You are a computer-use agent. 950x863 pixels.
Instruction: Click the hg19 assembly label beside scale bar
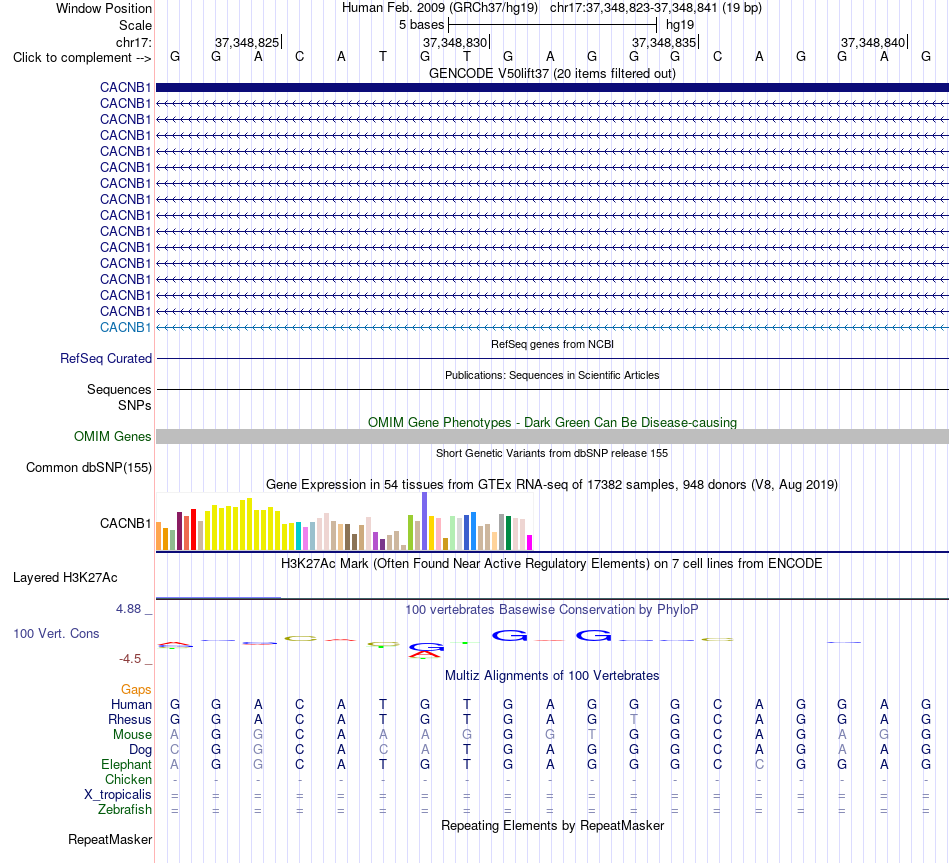pos(680,25)
